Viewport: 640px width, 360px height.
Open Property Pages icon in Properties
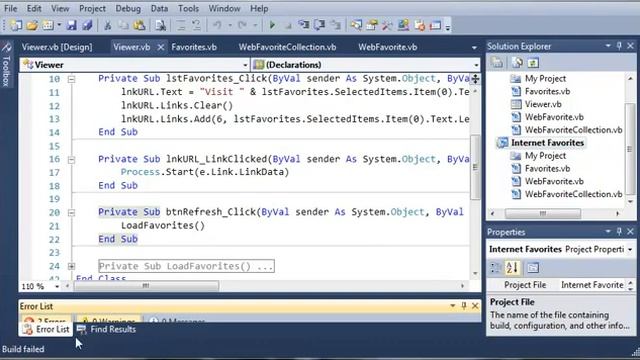click(x=533, y=268)
